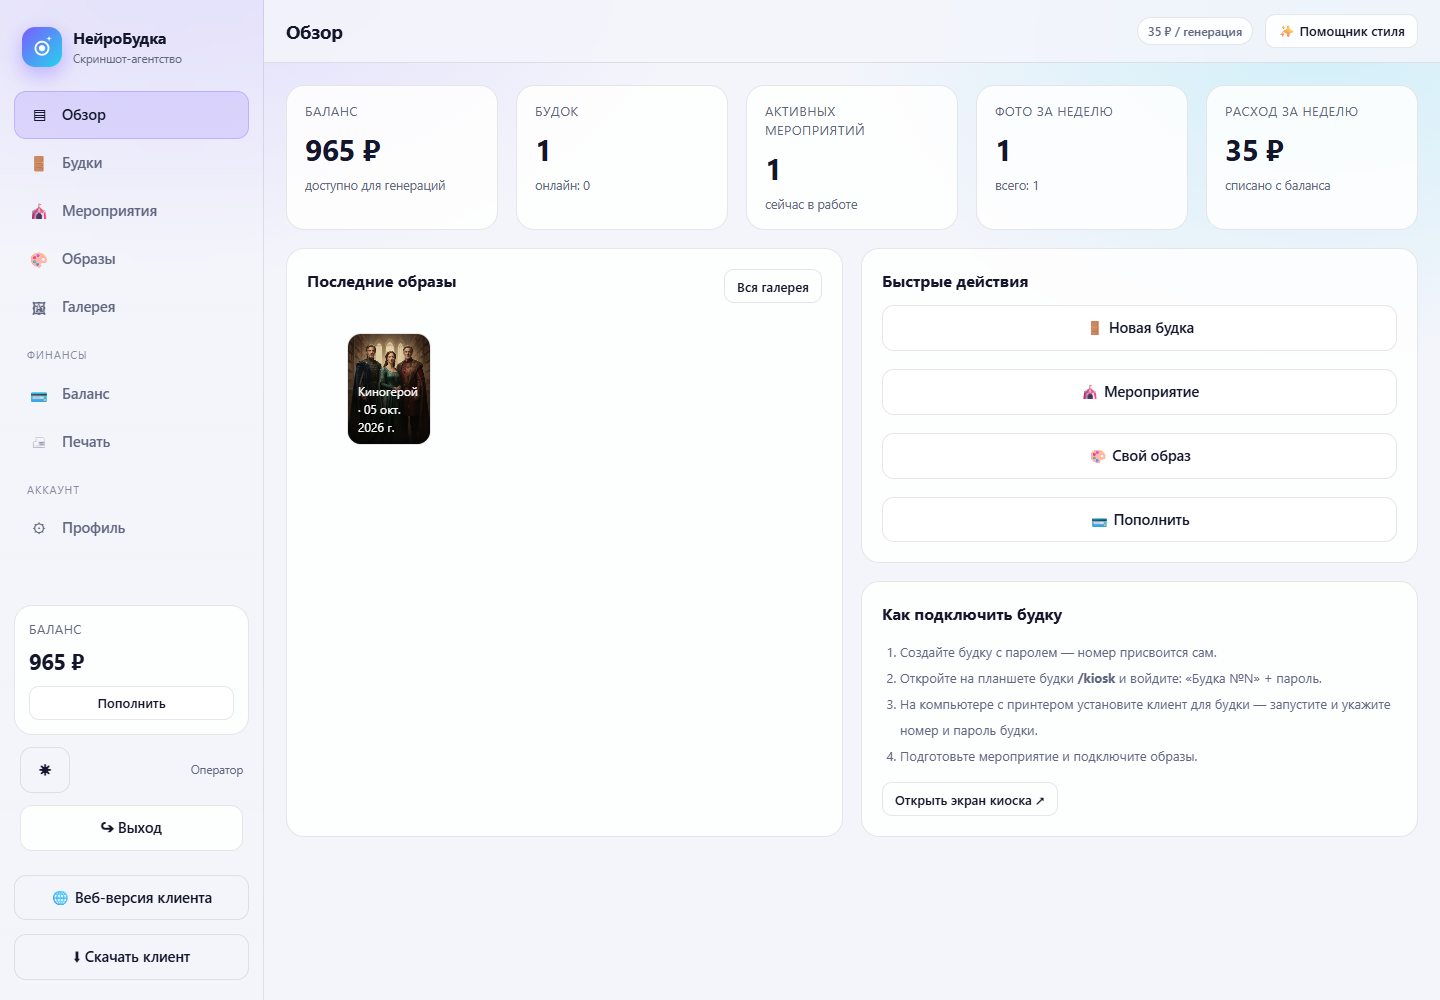Click Пополнить in Быстрые действия

(1139, 520)
